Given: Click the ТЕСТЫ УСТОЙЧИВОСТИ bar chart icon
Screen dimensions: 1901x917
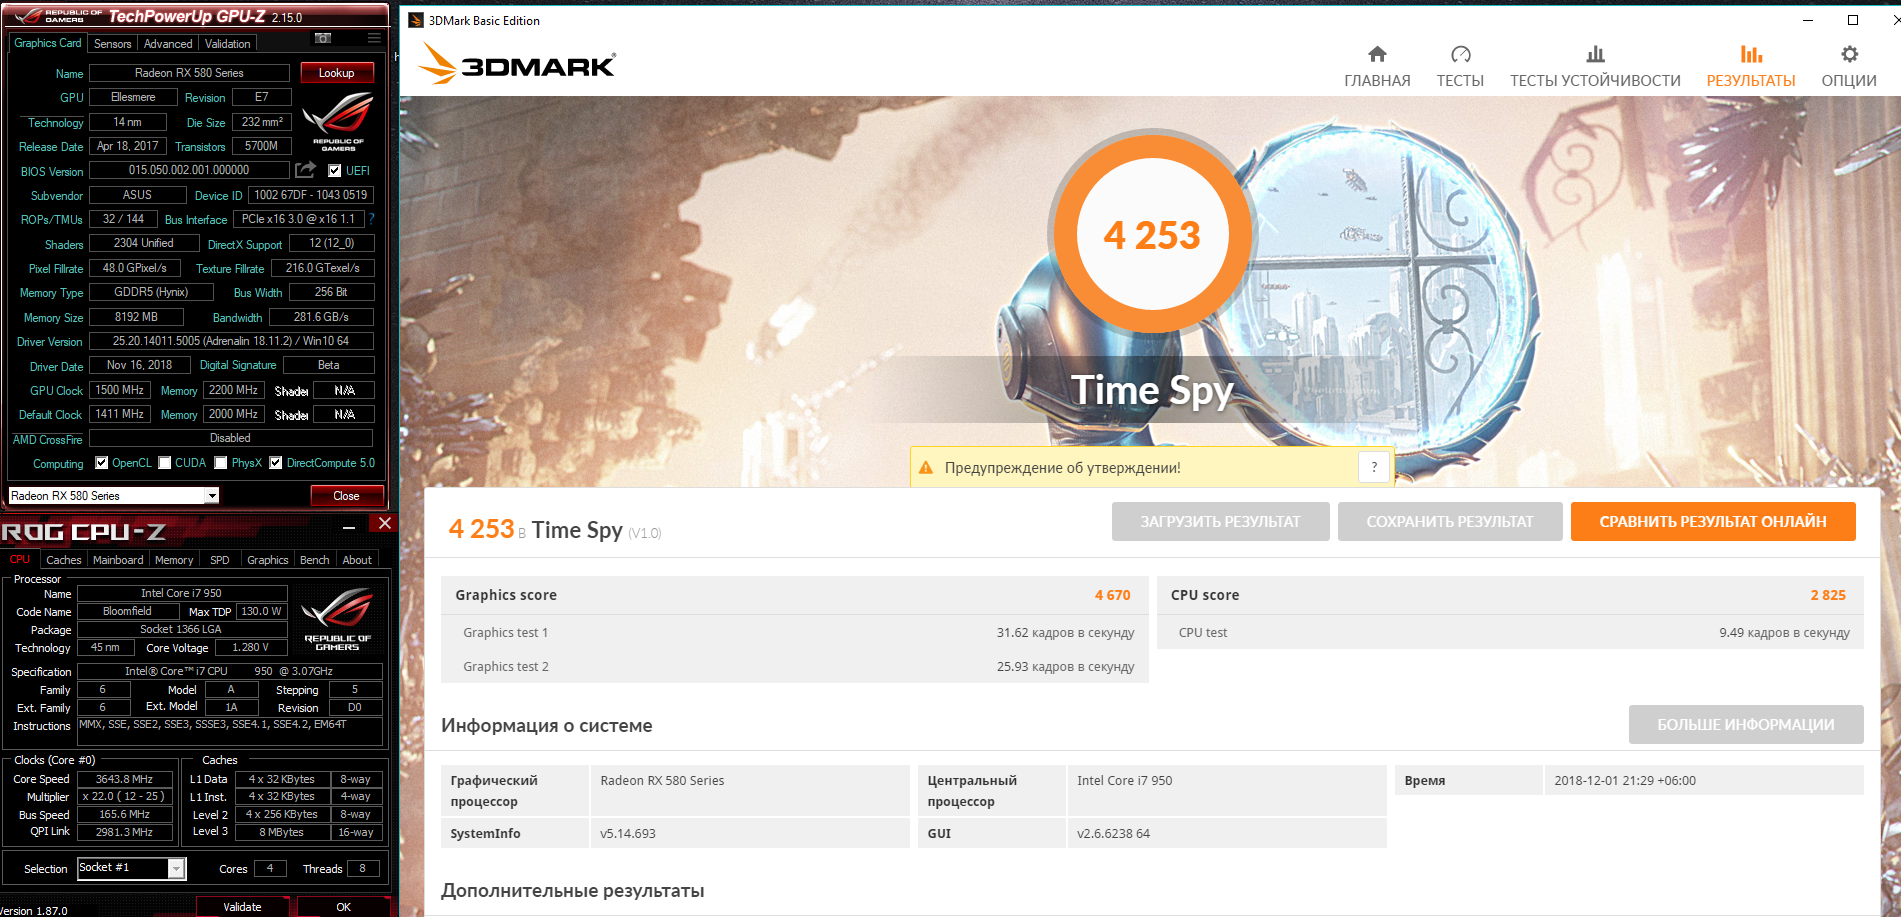Looking at the screenshot, I should [x=1595, y=54].
